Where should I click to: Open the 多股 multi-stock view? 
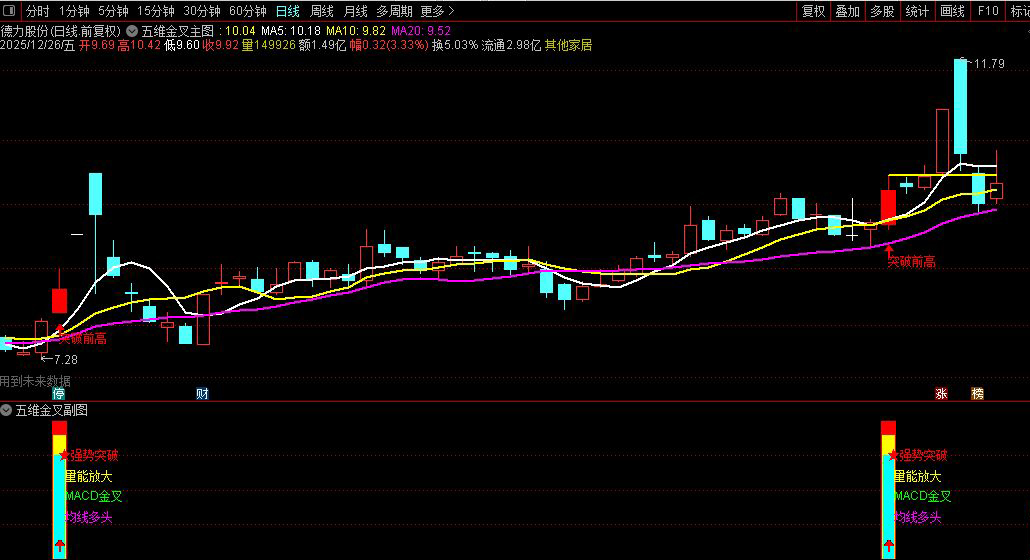(x=882, y=11)
